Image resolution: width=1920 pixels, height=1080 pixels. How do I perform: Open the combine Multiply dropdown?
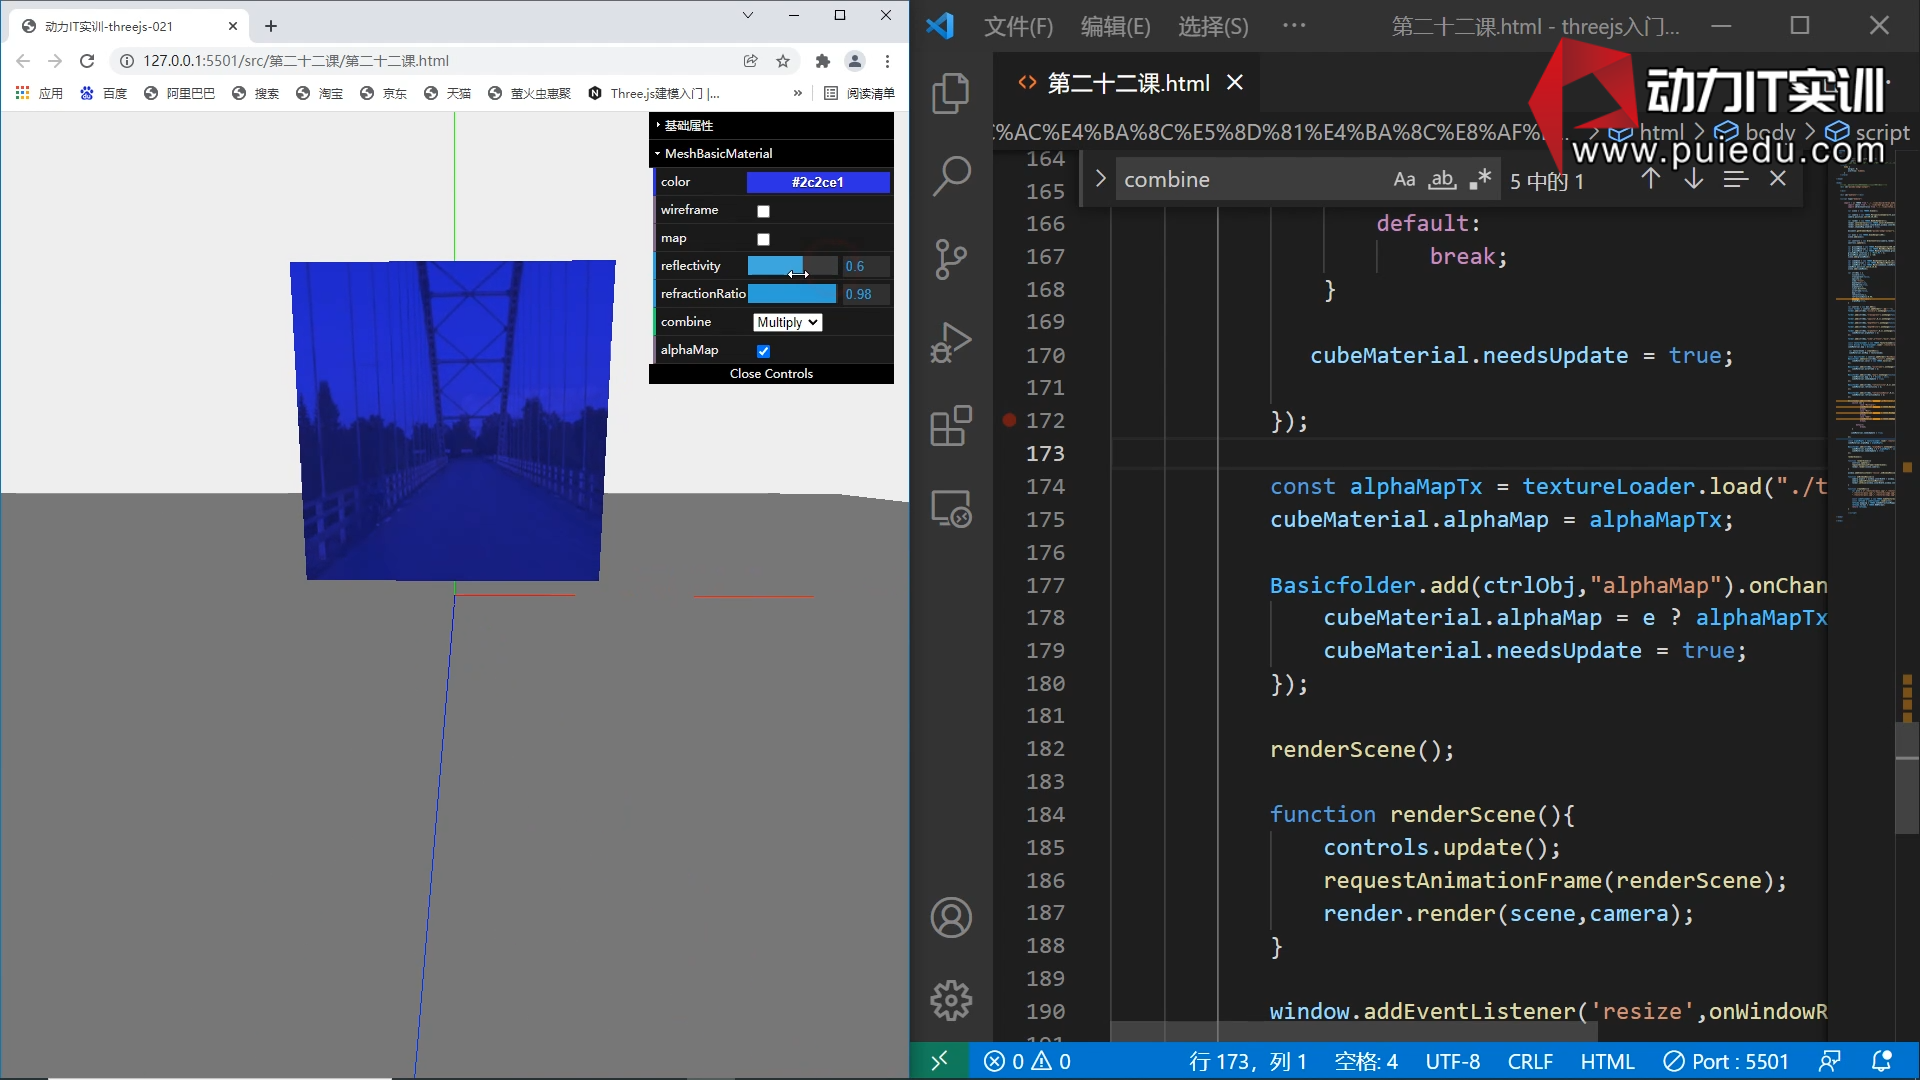tap(787, 322)
